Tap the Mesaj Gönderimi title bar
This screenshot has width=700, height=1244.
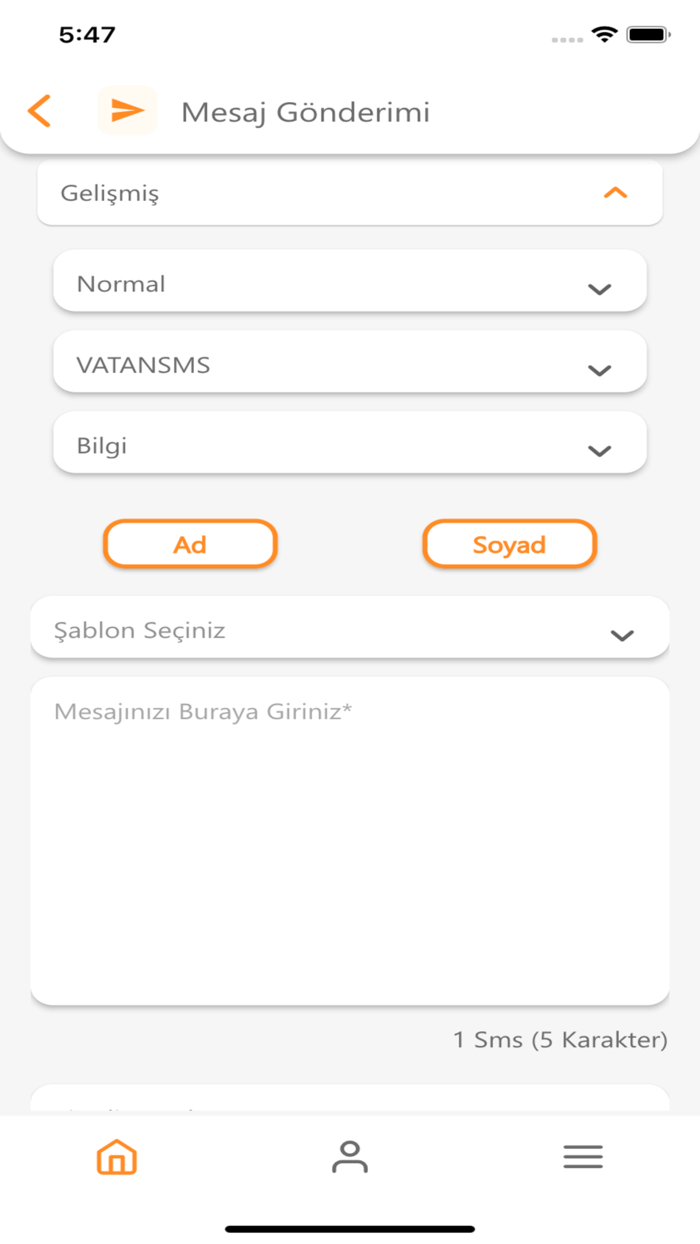click(305, 111)
